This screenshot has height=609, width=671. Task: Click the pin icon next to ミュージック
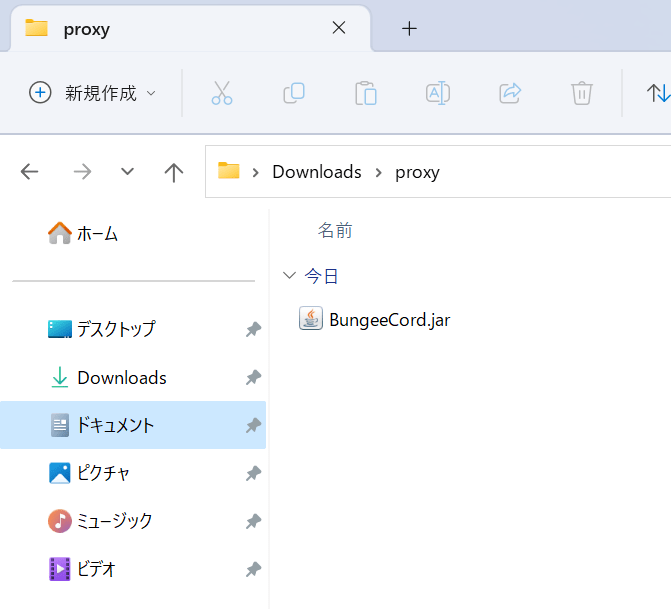click(x=253, y=522)
